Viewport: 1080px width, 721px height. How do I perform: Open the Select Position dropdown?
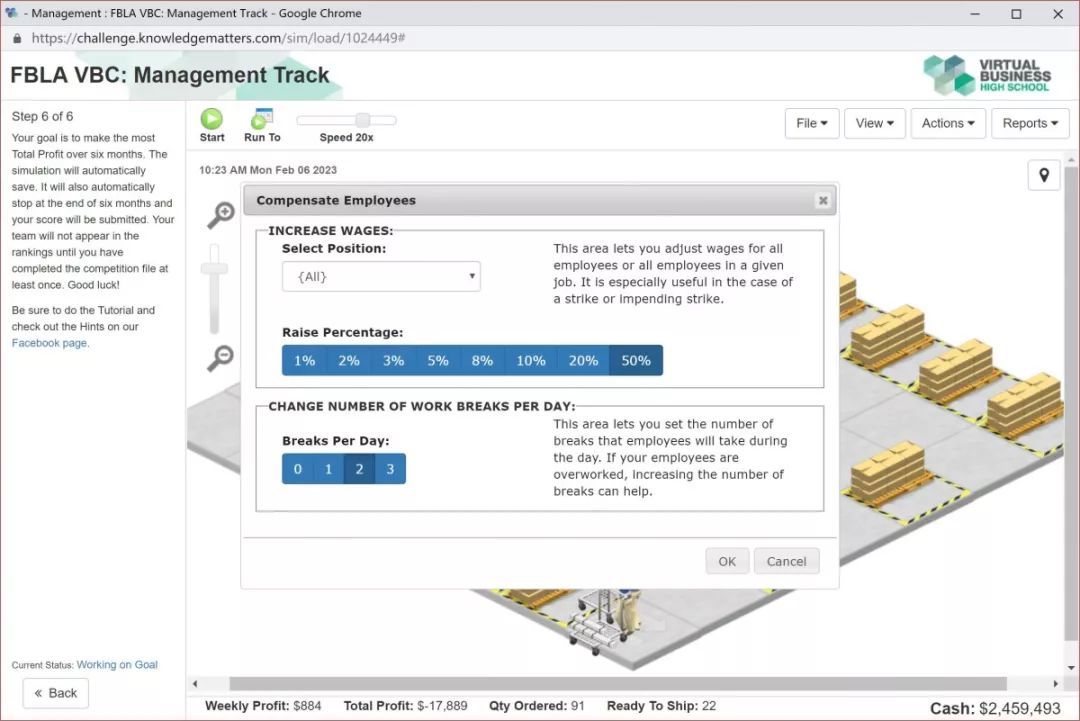[381, 276]
